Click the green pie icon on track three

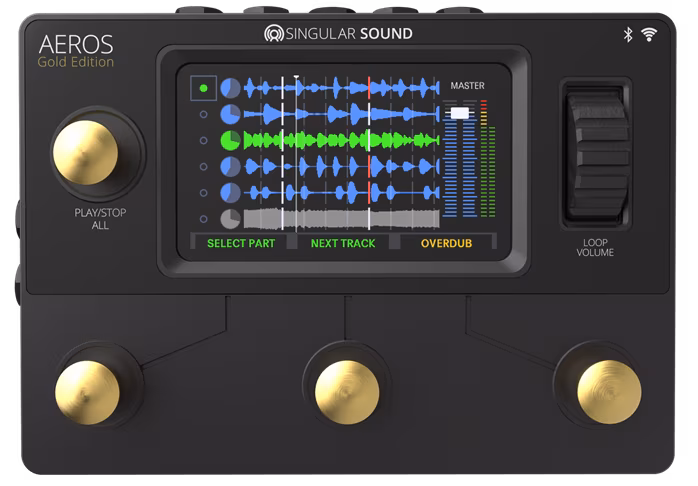(231, 140)
